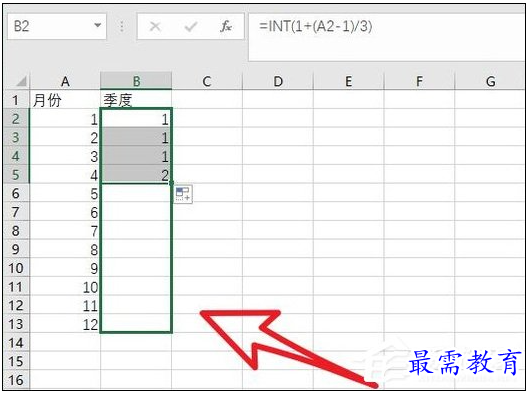This screenshot has width=530, height=394.
Task: Open Insert Function with the fx icon
Action: tap(225, 26)
